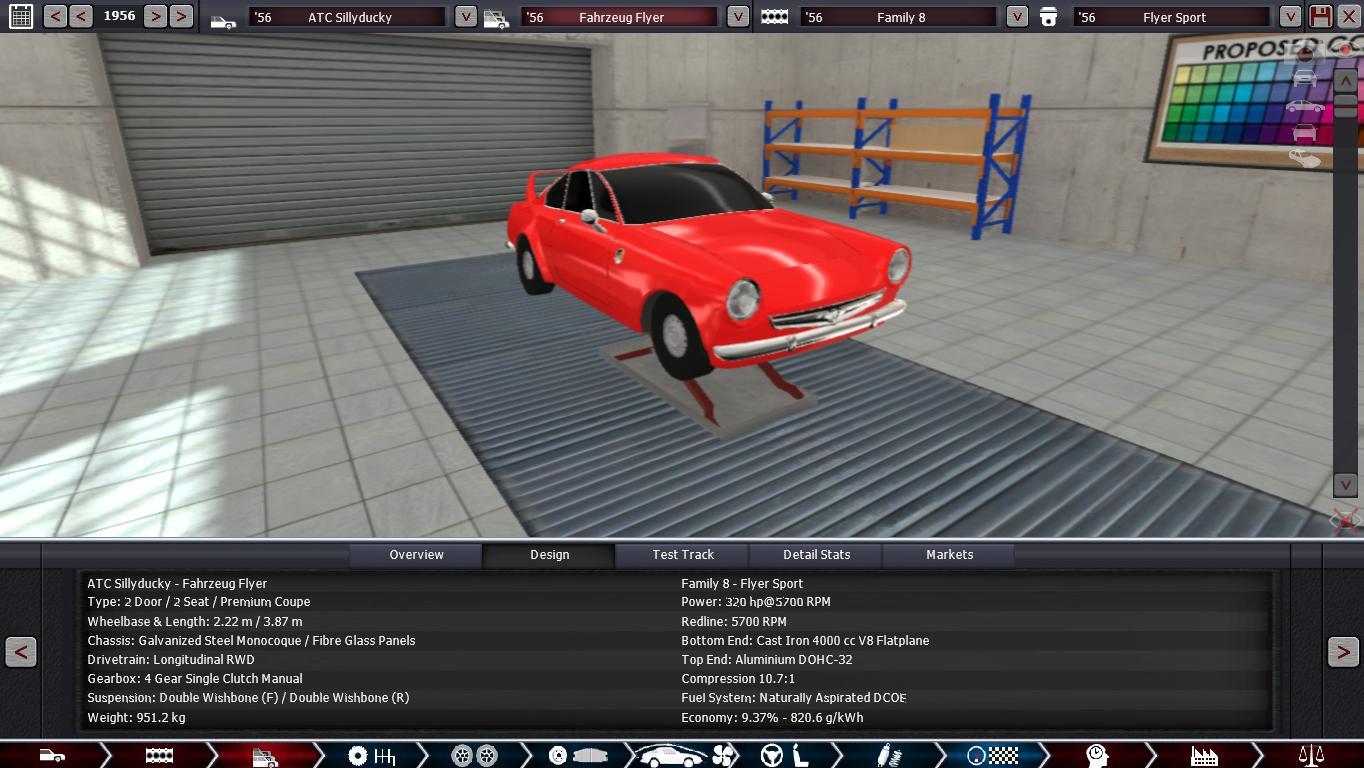Screen dimensions: 1364x768
Task: Click the vertical scrollbar down arrow
Action: (1345, 484)
